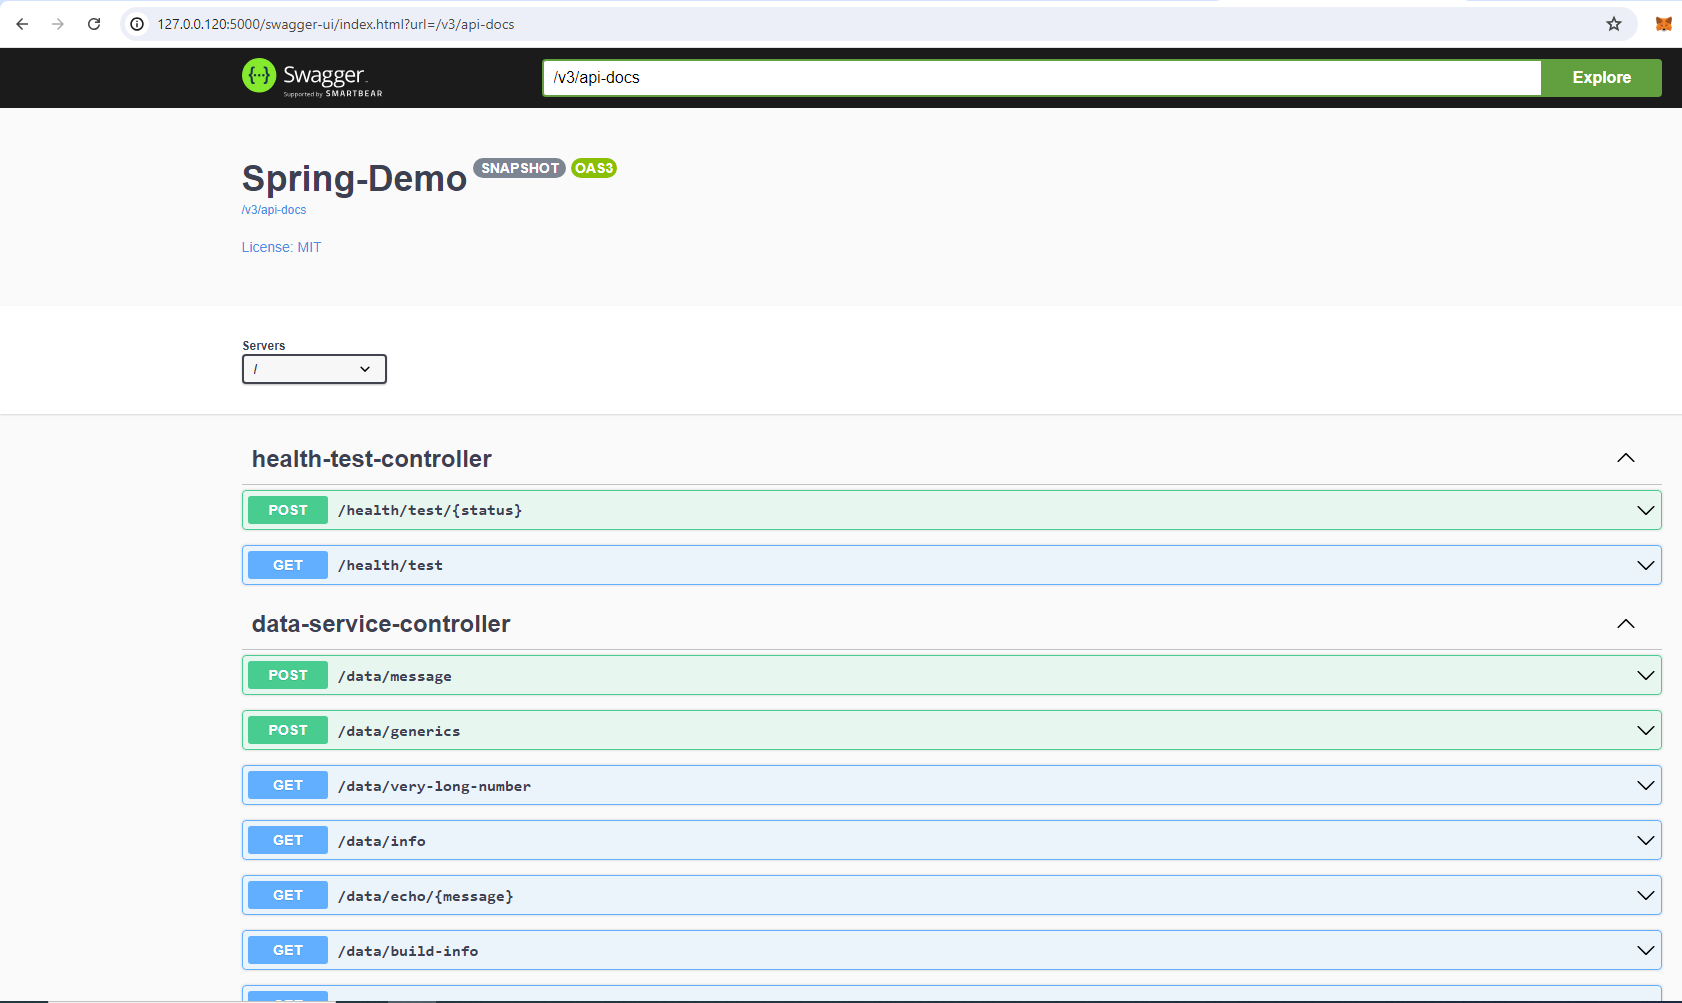Image resolution: width=1682 pixels, height=1003 pixels.
Task: Open the MetaMask fox extension icon
Action: click(1663, 24)
